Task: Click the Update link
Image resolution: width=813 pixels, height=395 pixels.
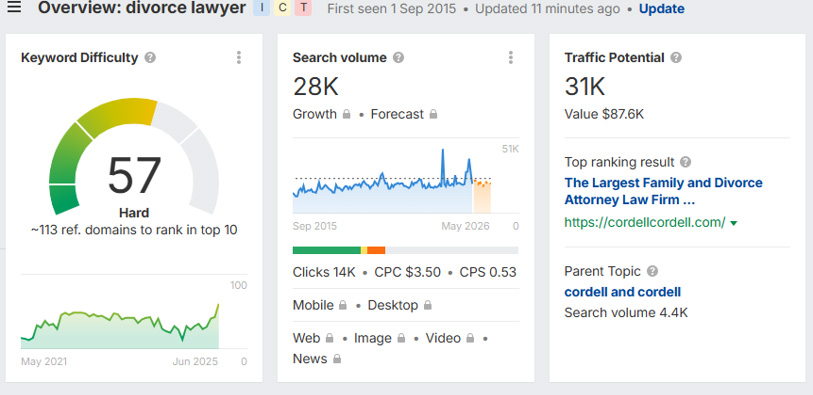Action: pos(662,9)
